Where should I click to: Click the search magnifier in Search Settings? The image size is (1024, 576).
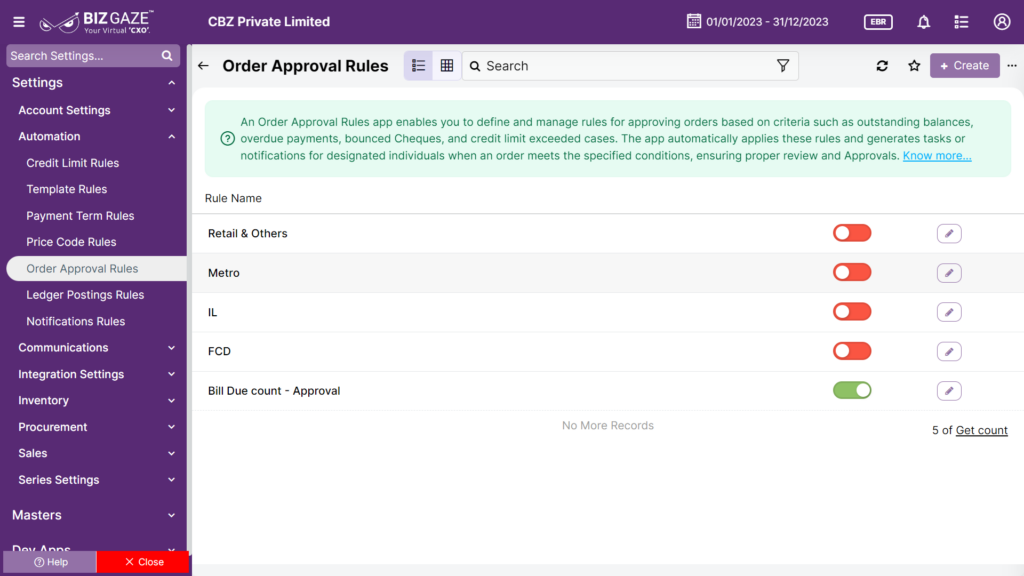167,56
